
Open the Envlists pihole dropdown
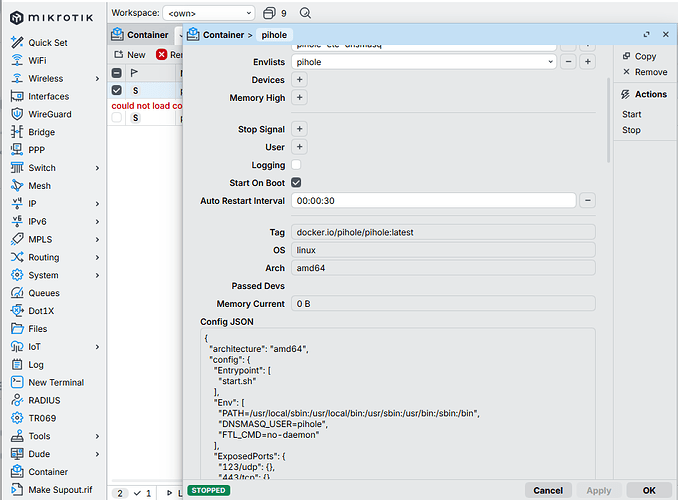point(424,62)
